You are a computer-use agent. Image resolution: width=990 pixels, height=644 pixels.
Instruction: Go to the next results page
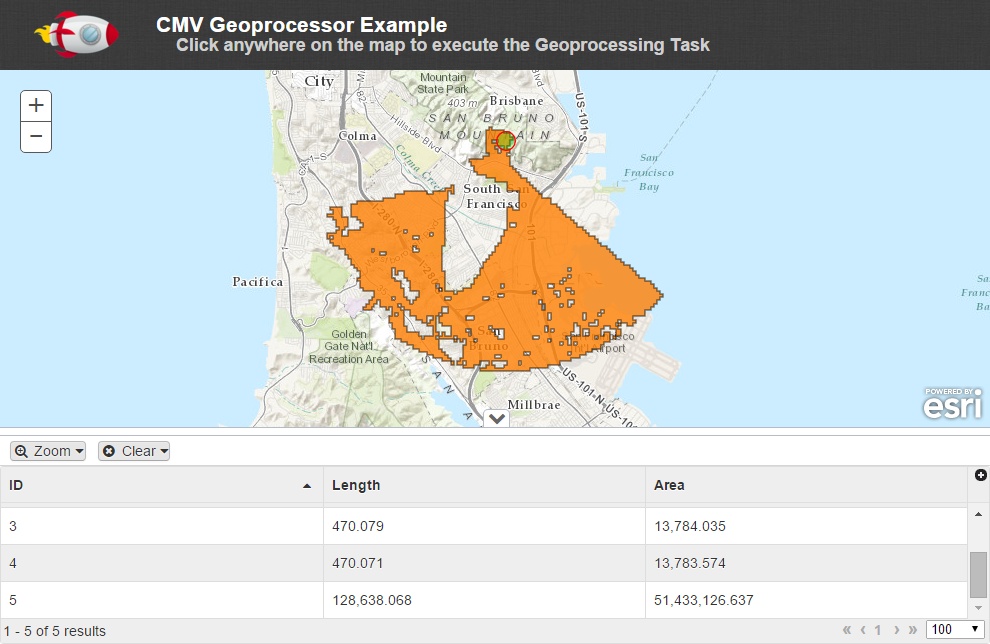click(895, 630)
